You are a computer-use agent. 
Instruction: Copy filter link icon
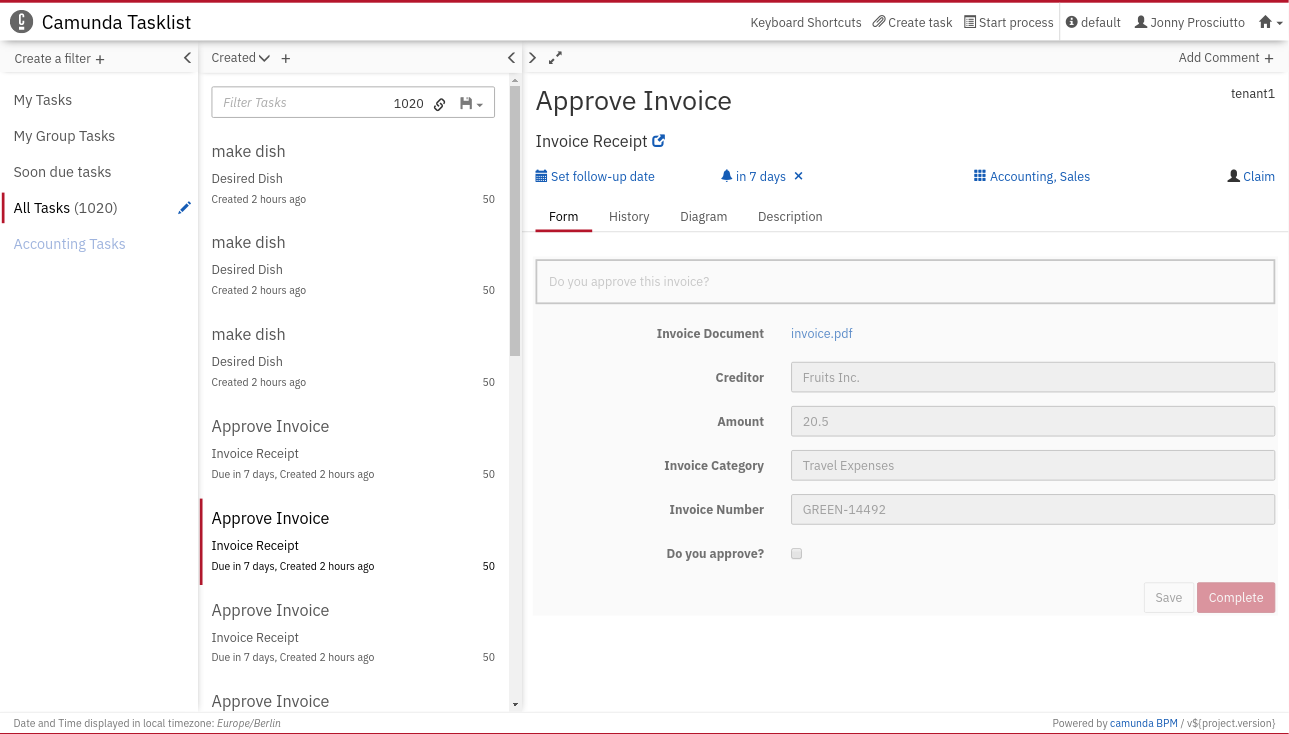click(439, 104)
